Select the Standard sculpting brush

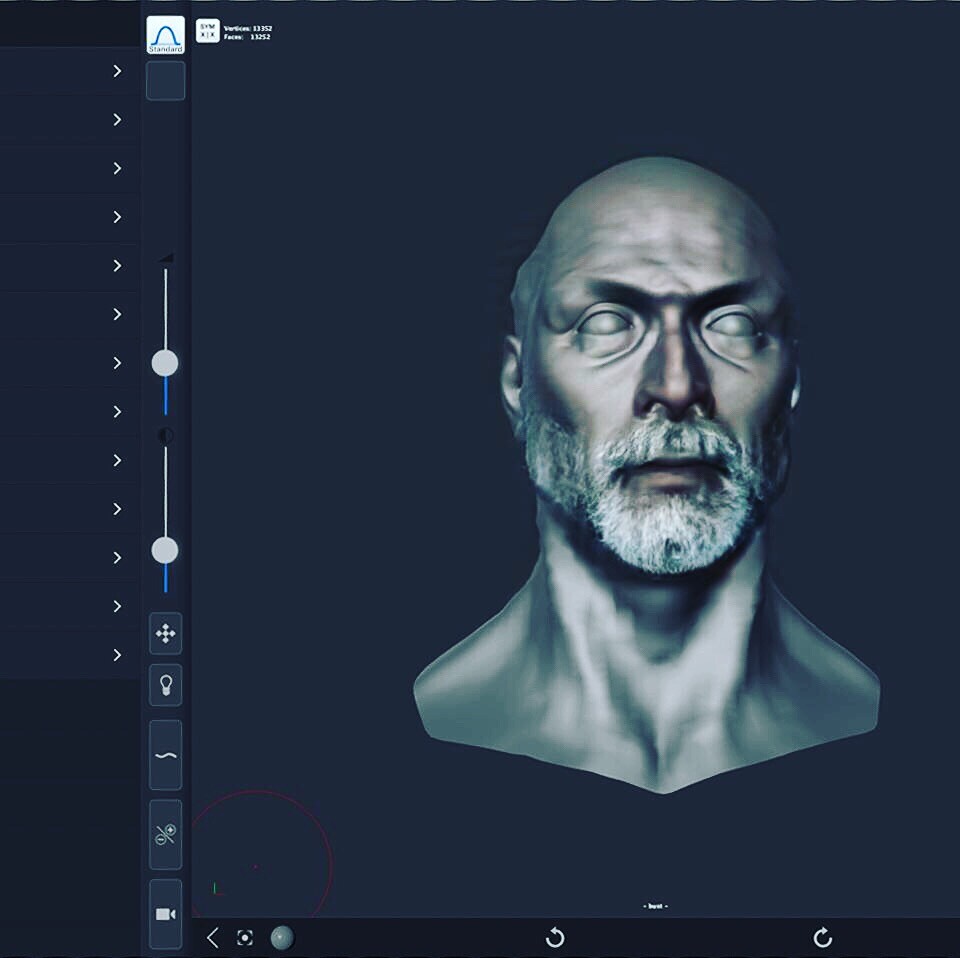click(x=165, y=36)
